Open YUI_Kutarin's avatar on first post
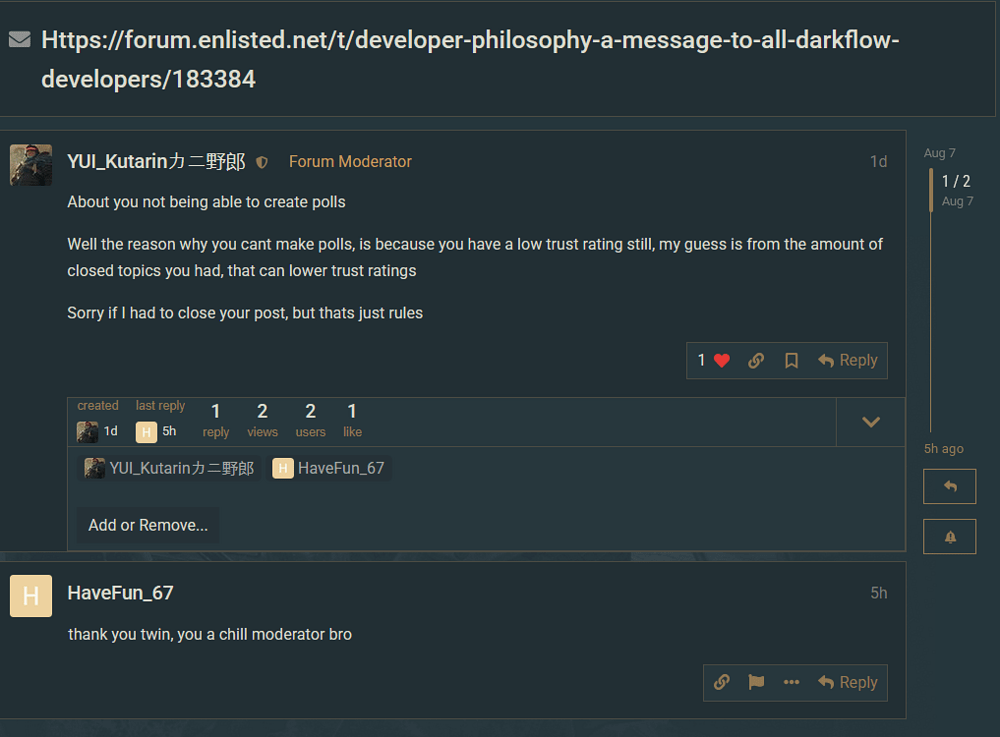The height and width of the screenshot is (737, 1000). coord(31,165)
